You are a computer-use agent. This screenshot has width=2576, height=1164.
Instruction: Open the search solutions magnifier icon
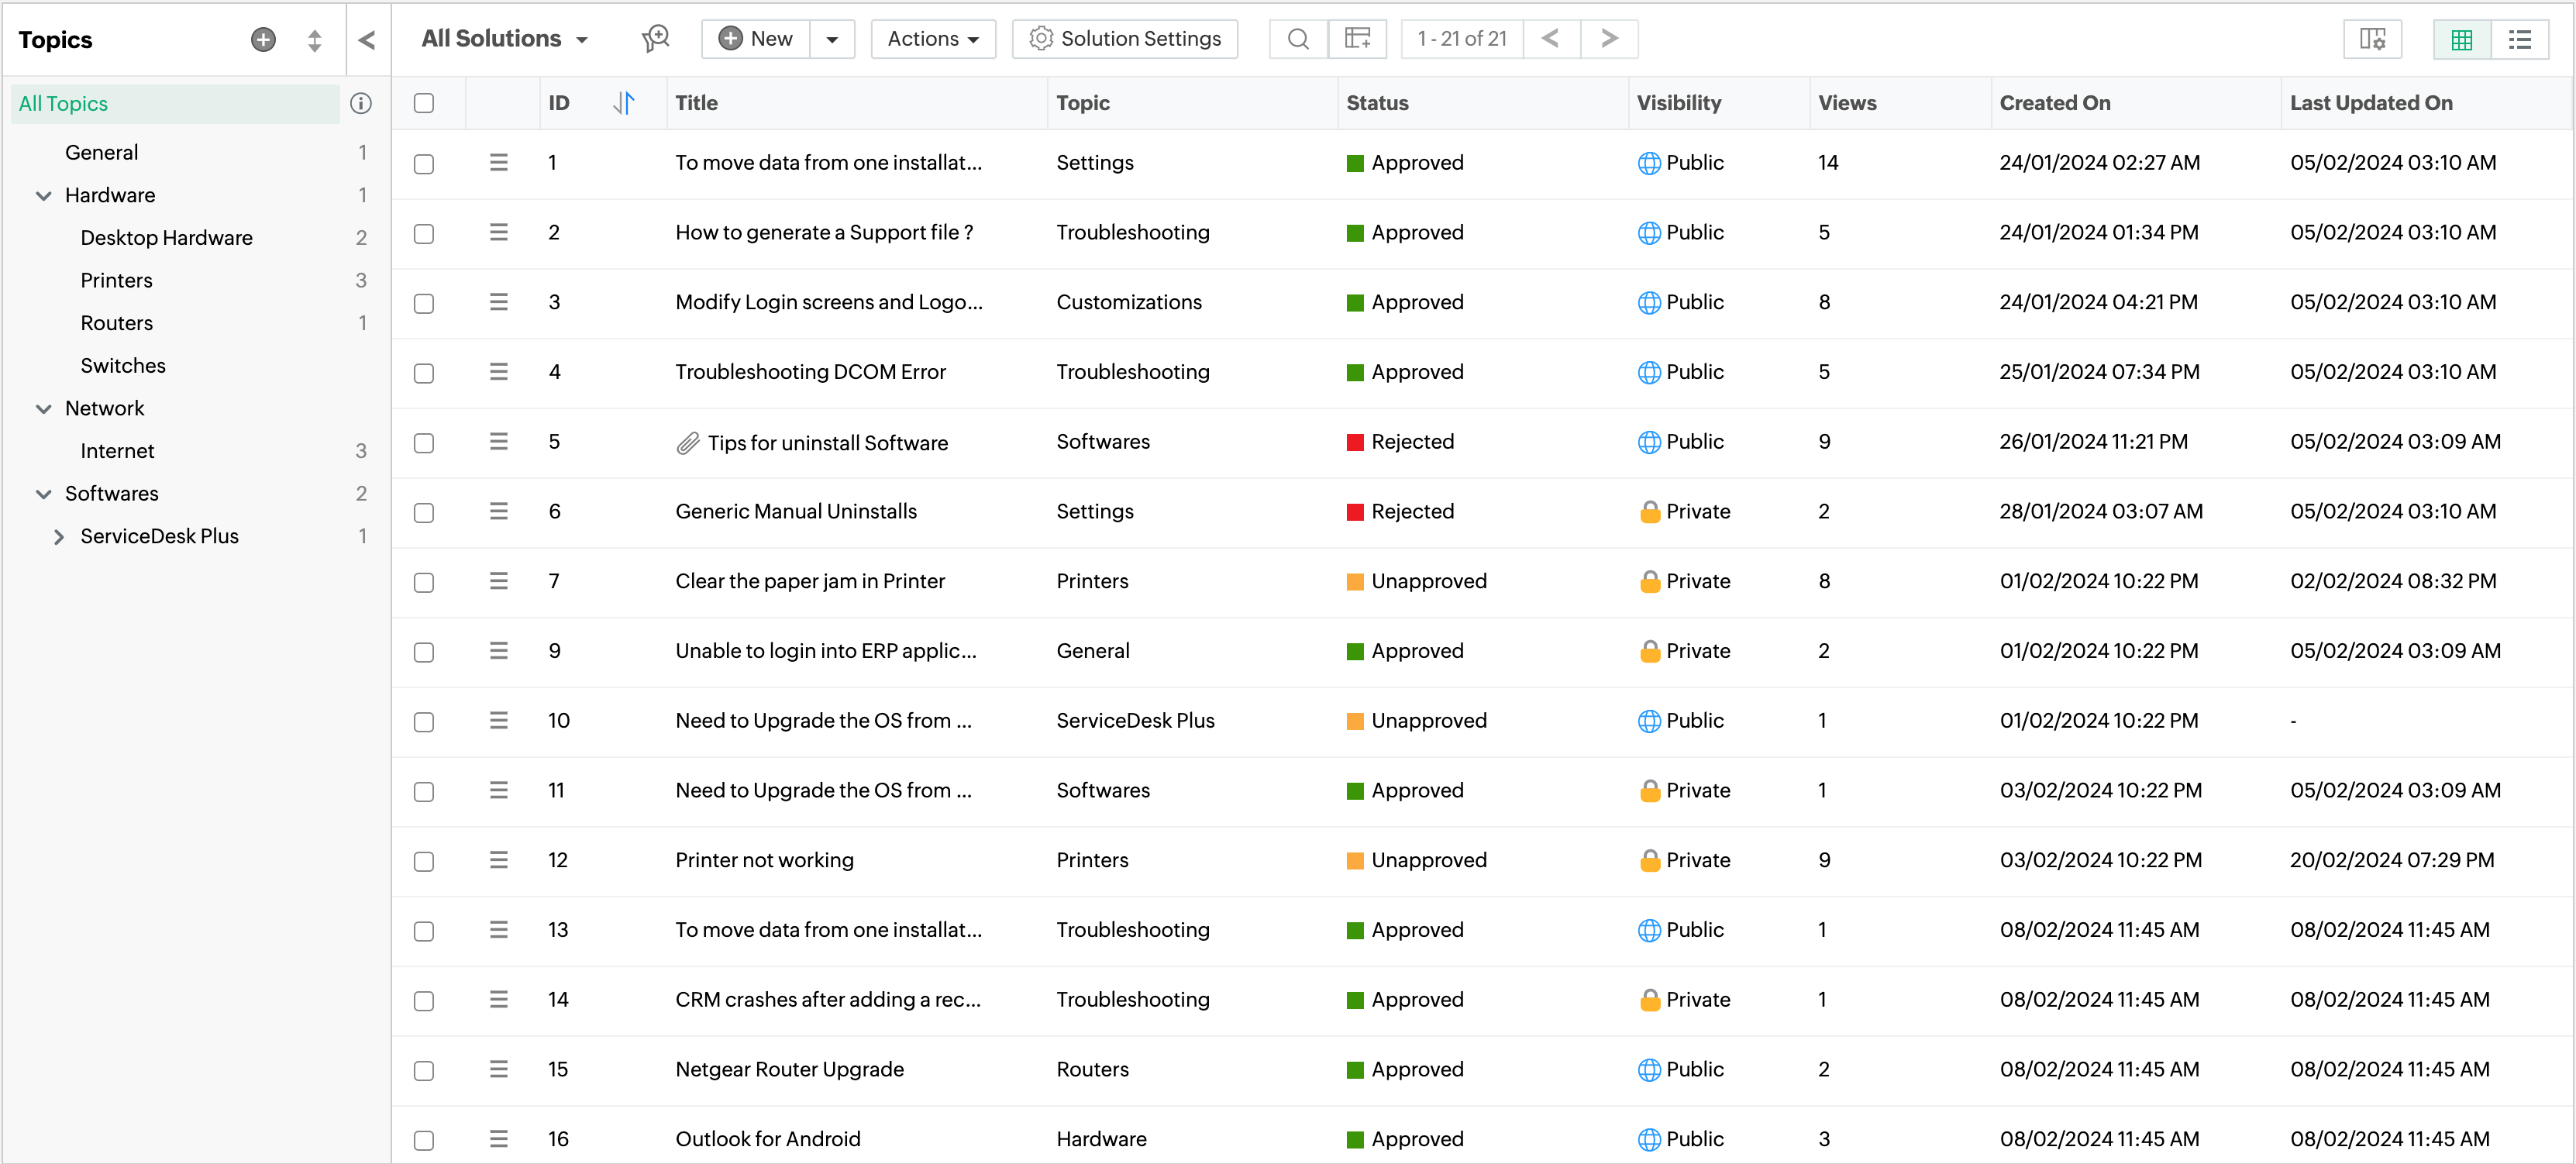pyautogui.click(x=1297, y=39)
